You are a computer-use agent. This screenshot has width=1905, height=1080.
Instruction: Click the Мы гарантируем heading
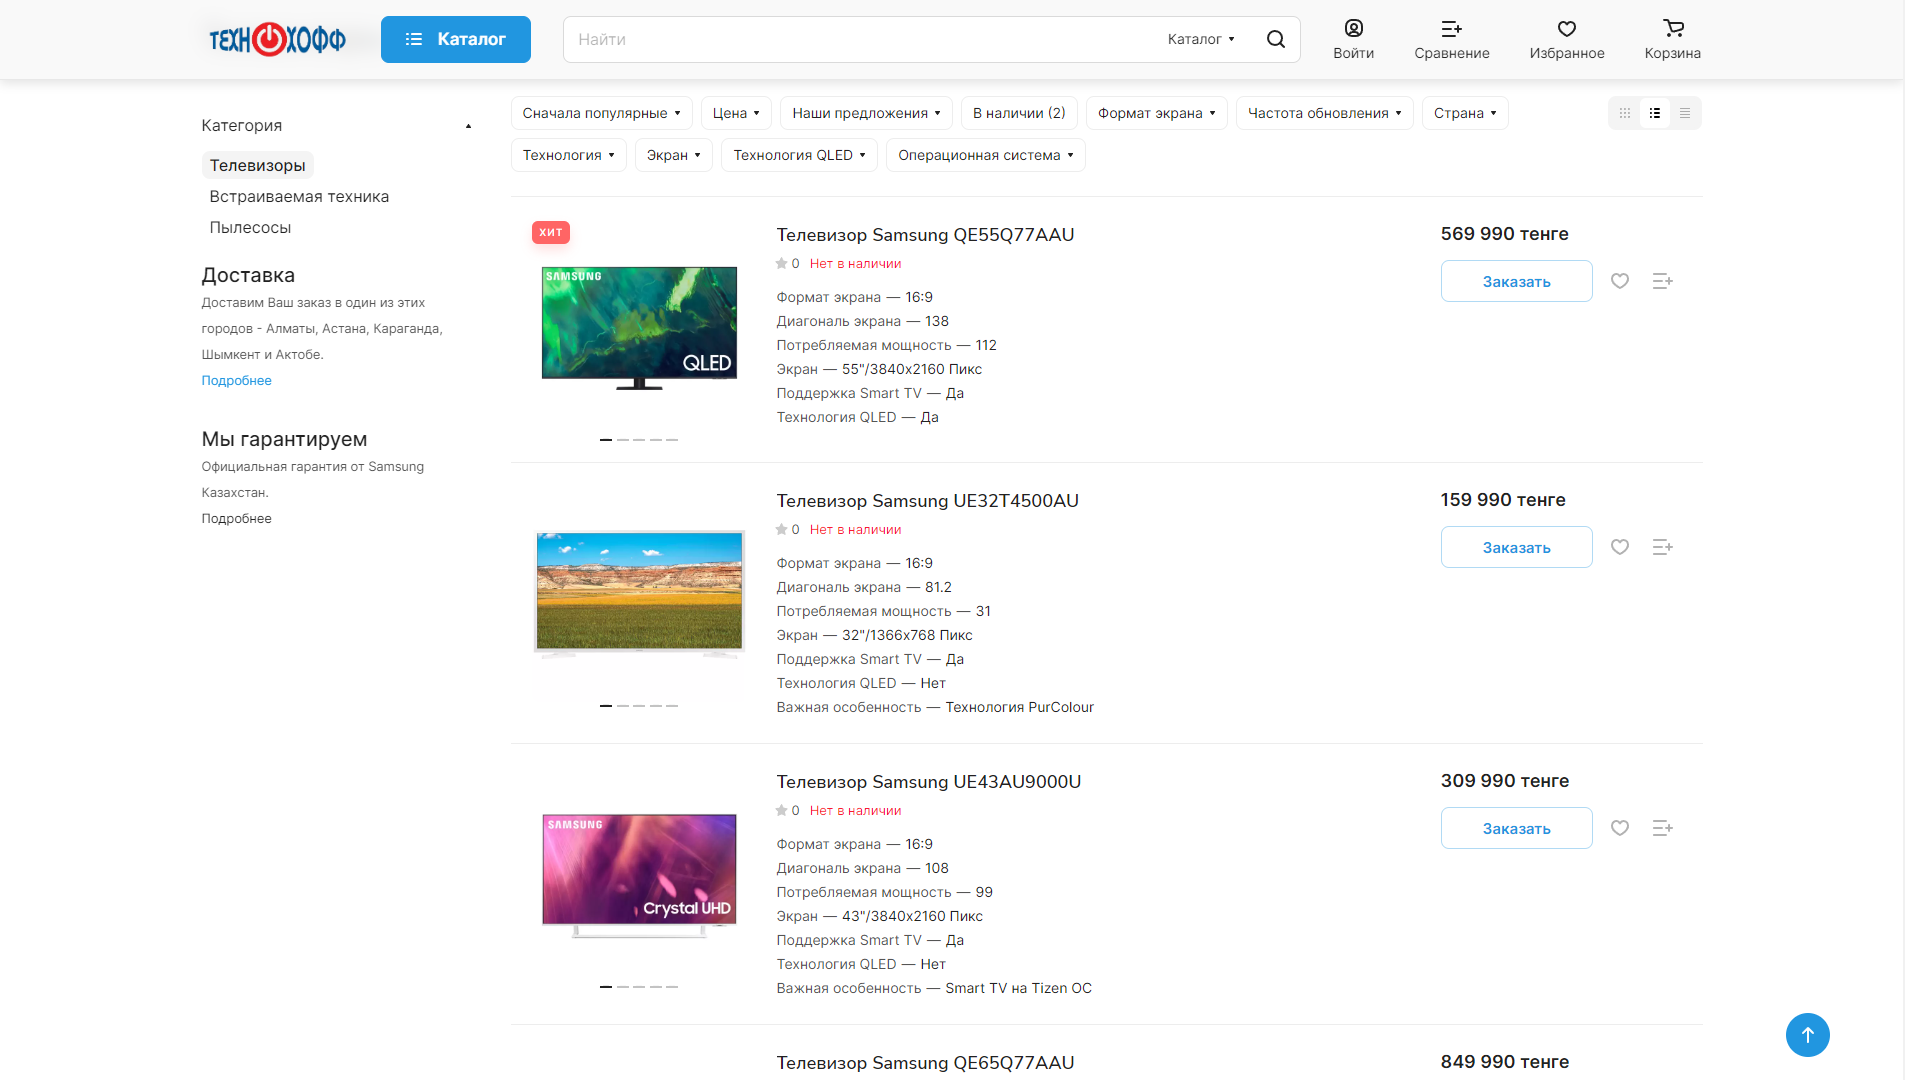tap(284, 439)
